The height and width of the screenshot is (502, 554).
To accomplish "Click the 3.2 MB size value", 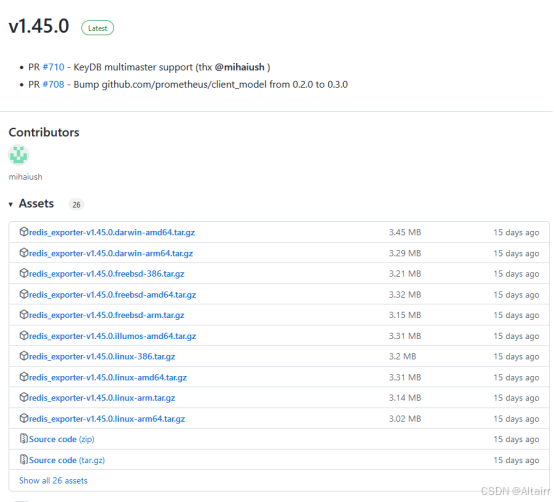I will [402, 356].
